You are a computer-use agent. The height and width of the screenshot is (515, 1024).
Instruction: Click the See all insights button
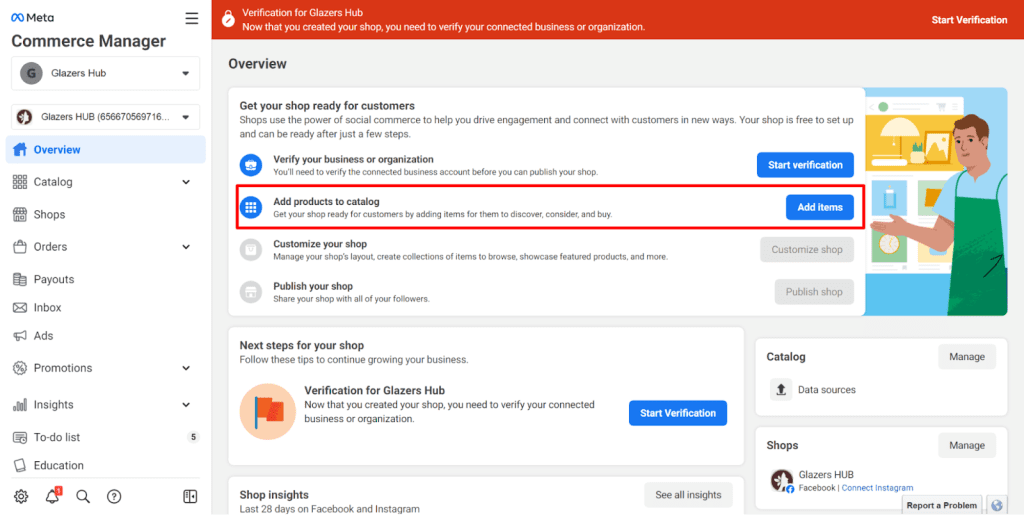pyautogui.click(x=688, y=495)
